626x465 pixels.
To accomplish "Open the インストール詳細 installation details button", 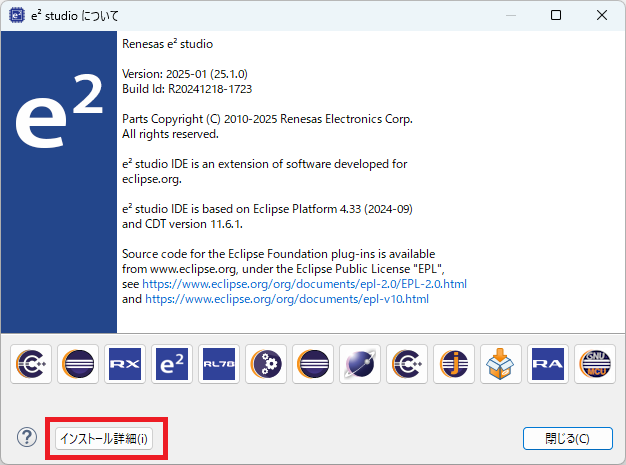I will [104, 438].
